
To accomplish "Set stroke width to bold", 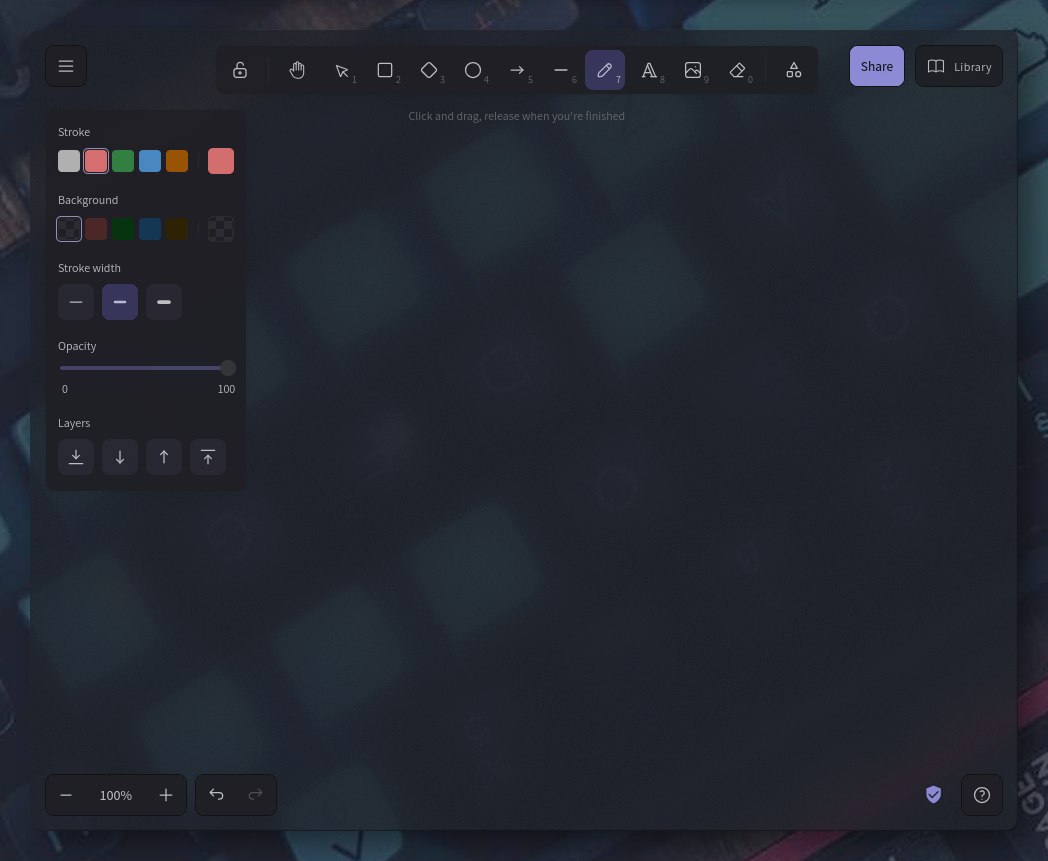I will 120,302.
